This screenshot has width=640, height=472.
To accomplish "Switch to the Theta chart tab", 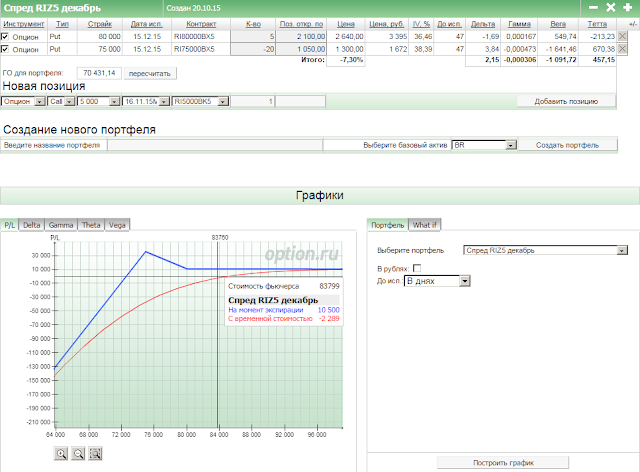I will point(91,225).
